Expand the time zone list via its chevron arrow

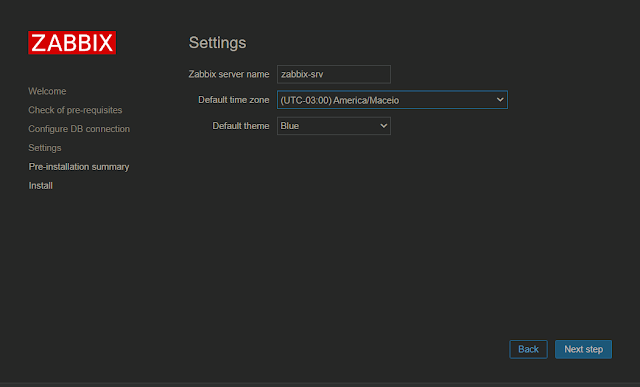500,100
